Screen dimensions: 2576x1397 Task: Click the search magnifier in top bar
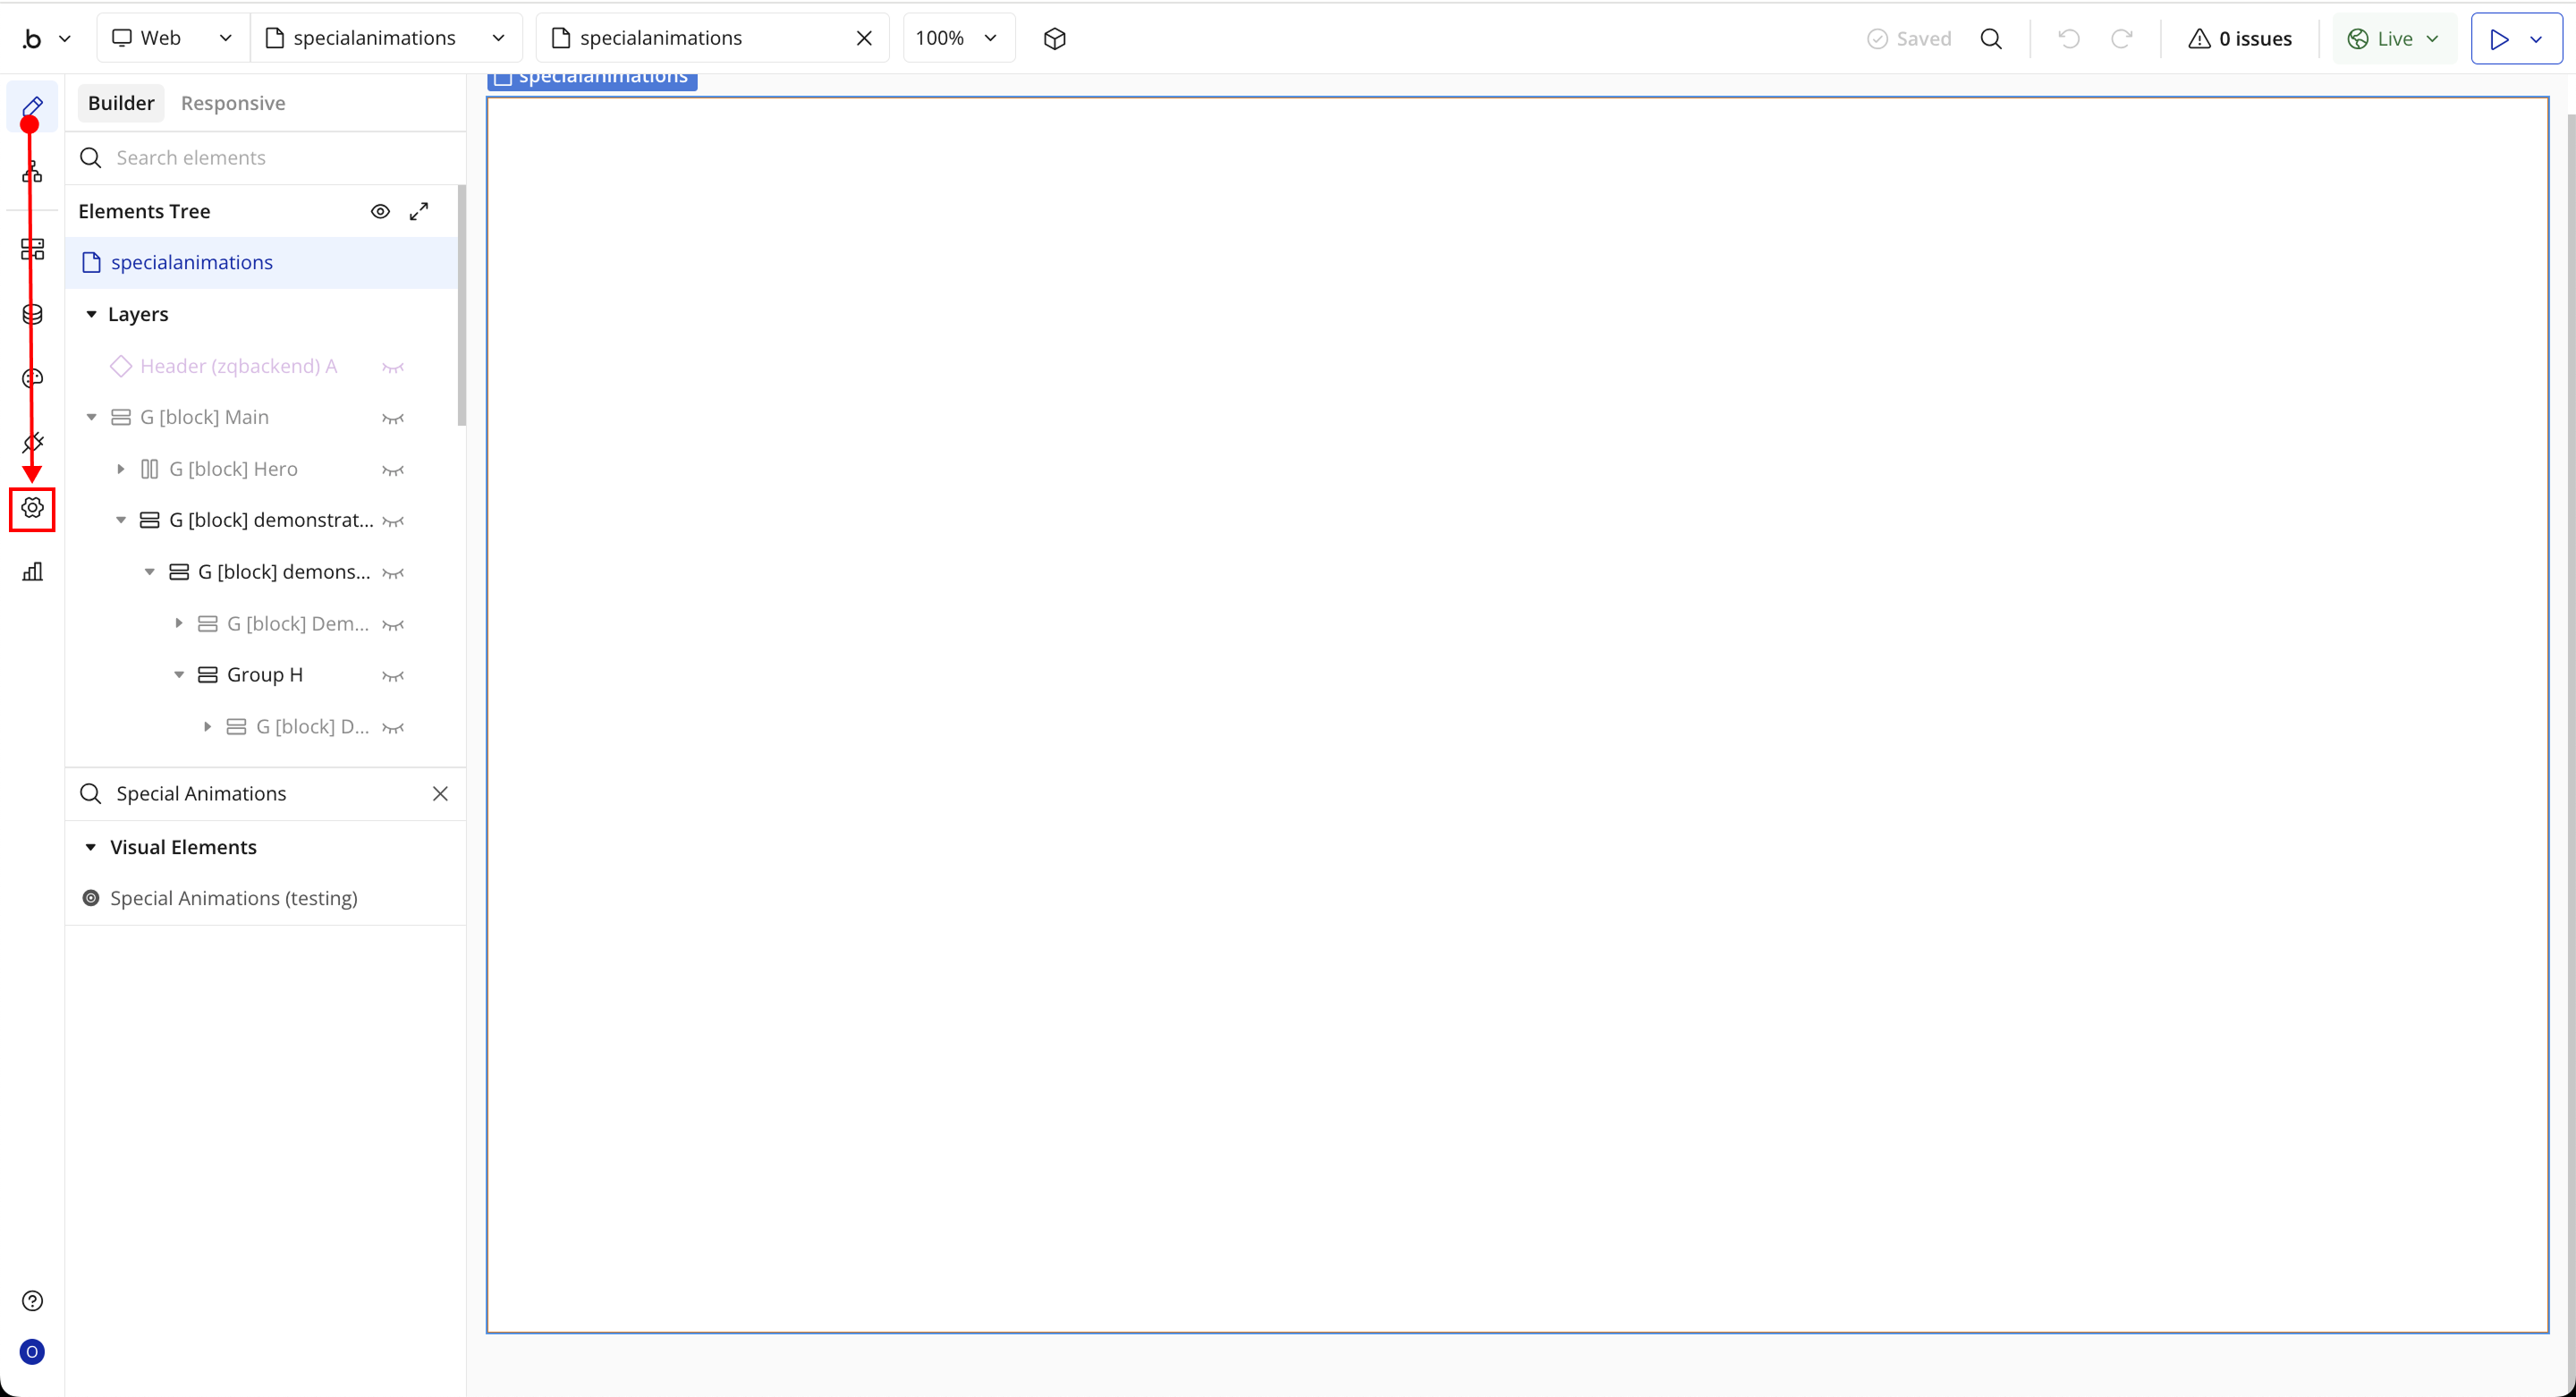(1990, 38)
